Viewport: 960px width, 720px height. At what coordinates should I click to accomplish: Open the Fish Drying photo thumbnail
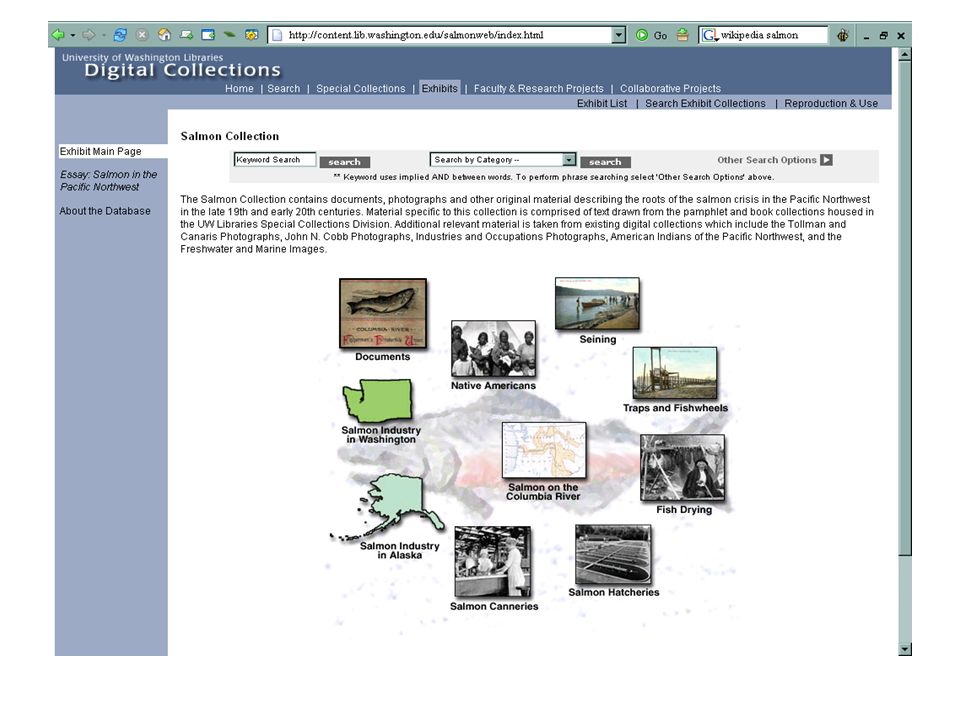pyautogui.click(x=683, y=468)
